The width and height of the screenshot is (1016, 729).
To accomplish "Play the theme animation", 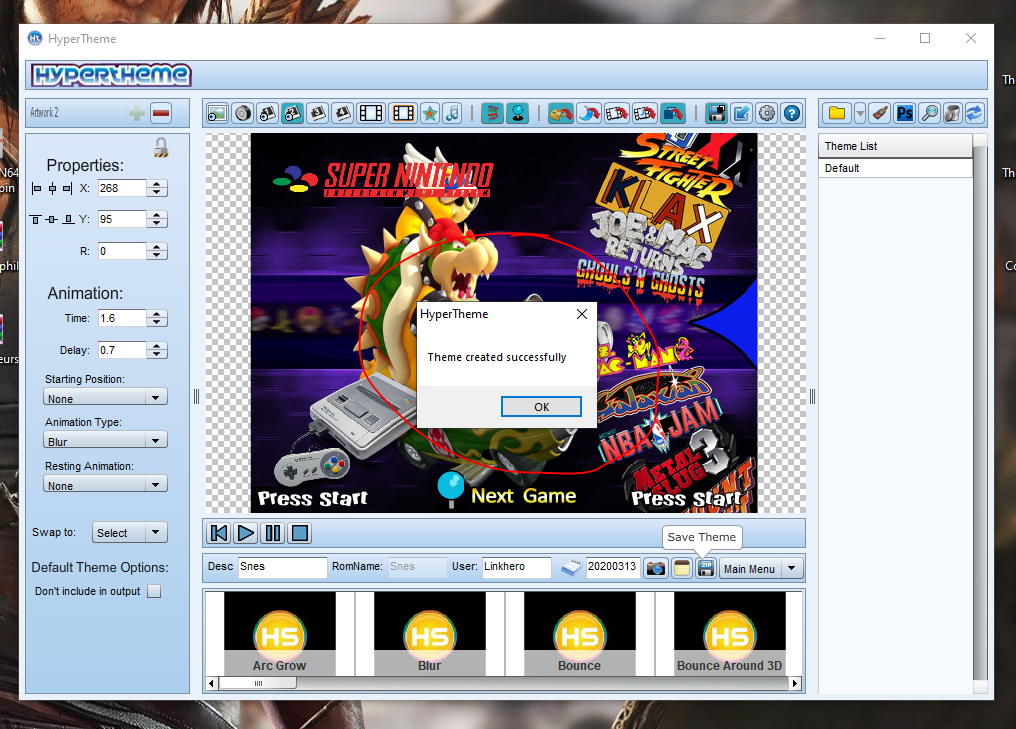I will pyautogui.click(x=246, y=533).
